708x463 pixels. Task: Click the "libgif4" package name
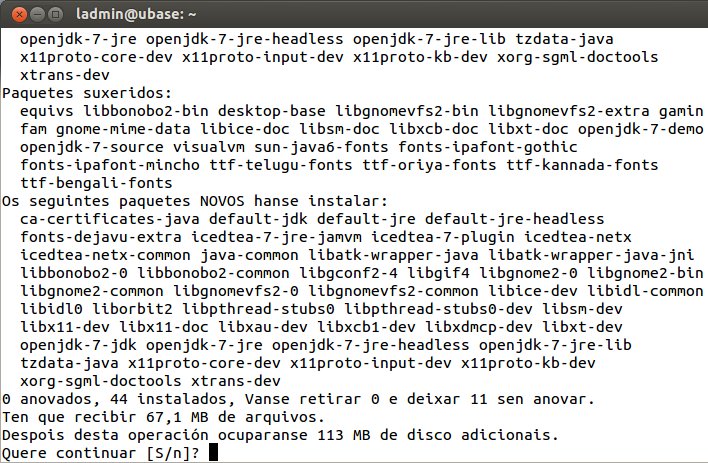click(438, 273)
